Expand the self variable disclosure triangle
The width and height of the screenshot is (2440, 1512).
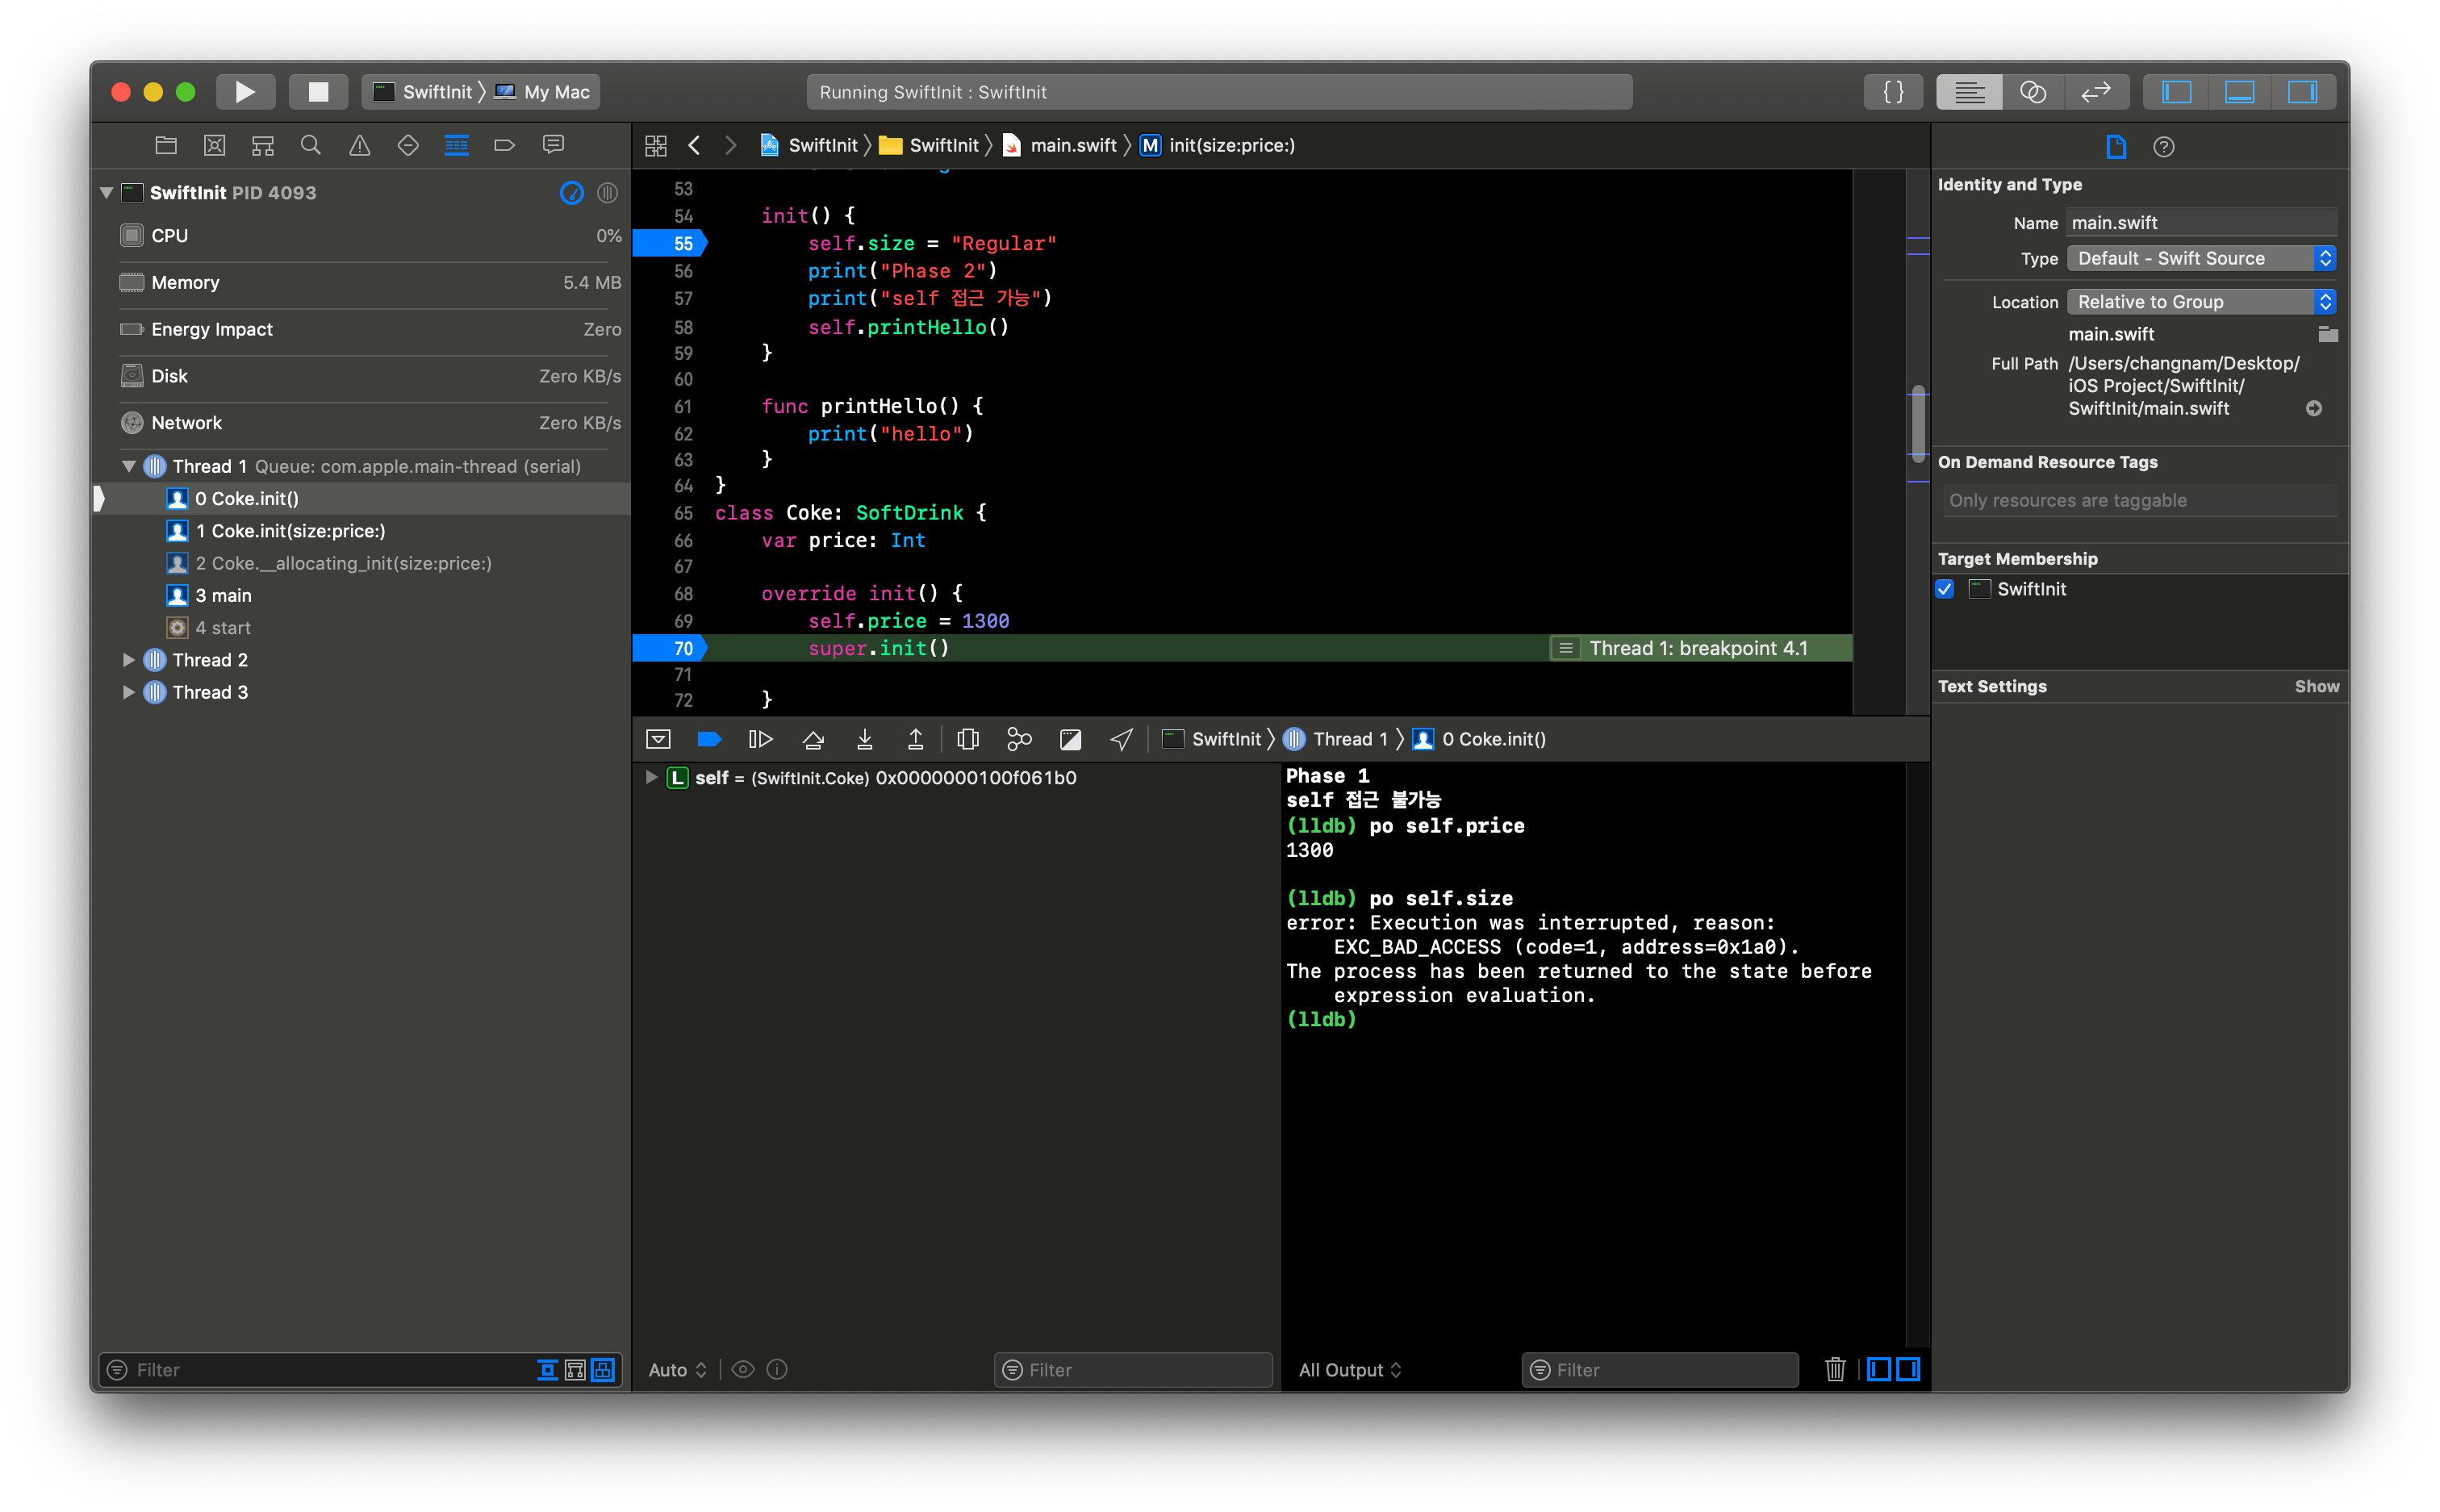(650, 777)
